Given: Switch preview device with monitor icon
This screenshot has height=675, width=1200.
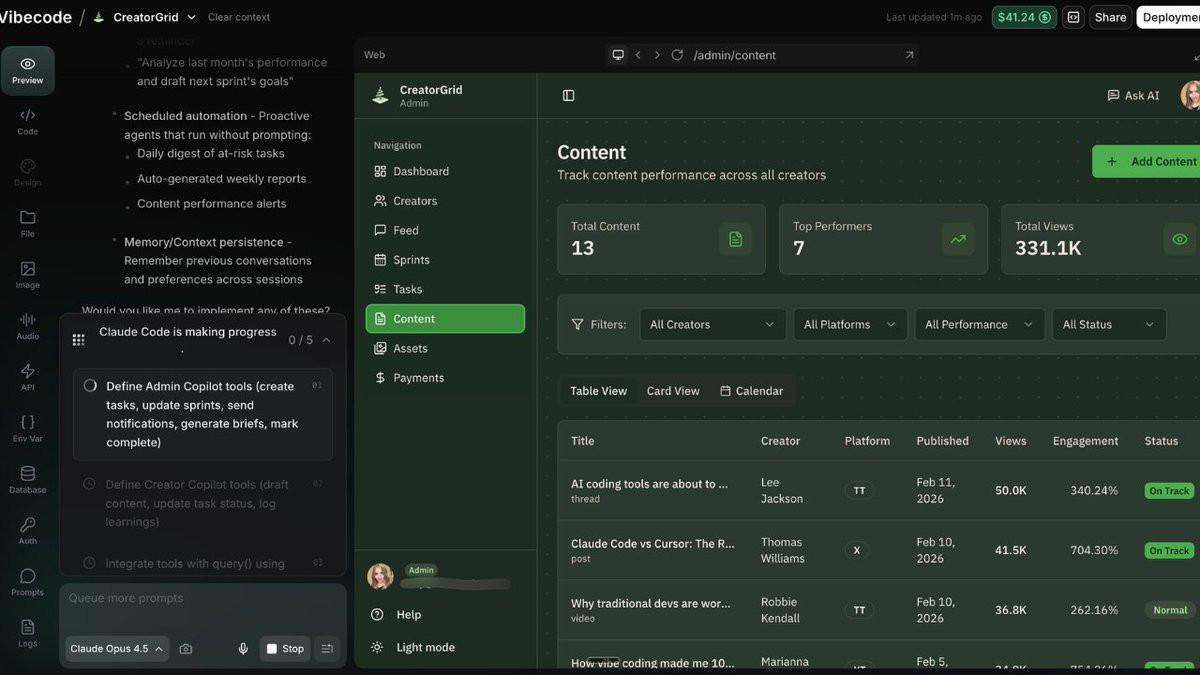Looking at the screenshot, I should coord(618,55).
